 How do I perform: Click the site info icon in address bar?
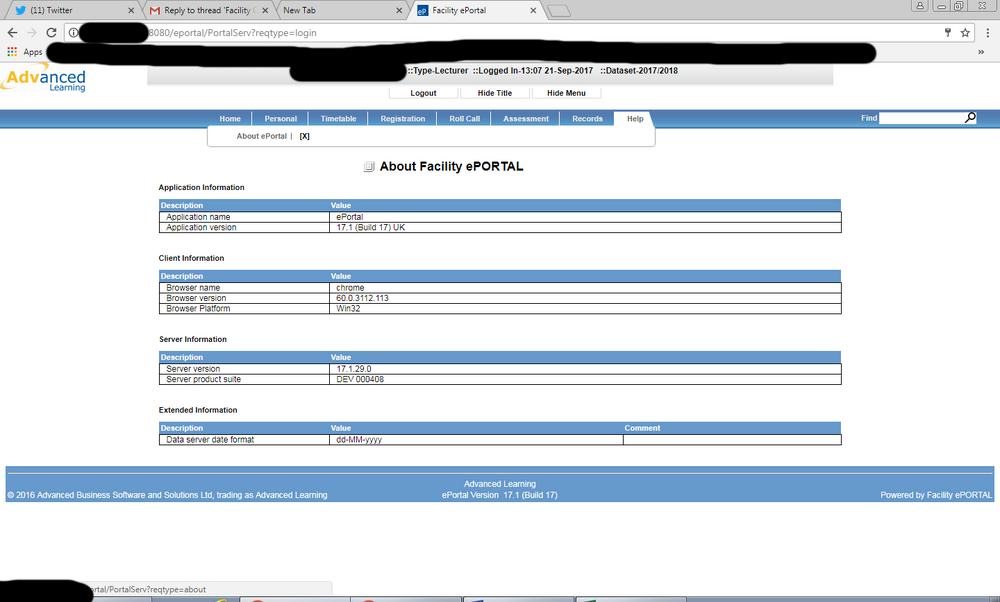click(74, 33)
